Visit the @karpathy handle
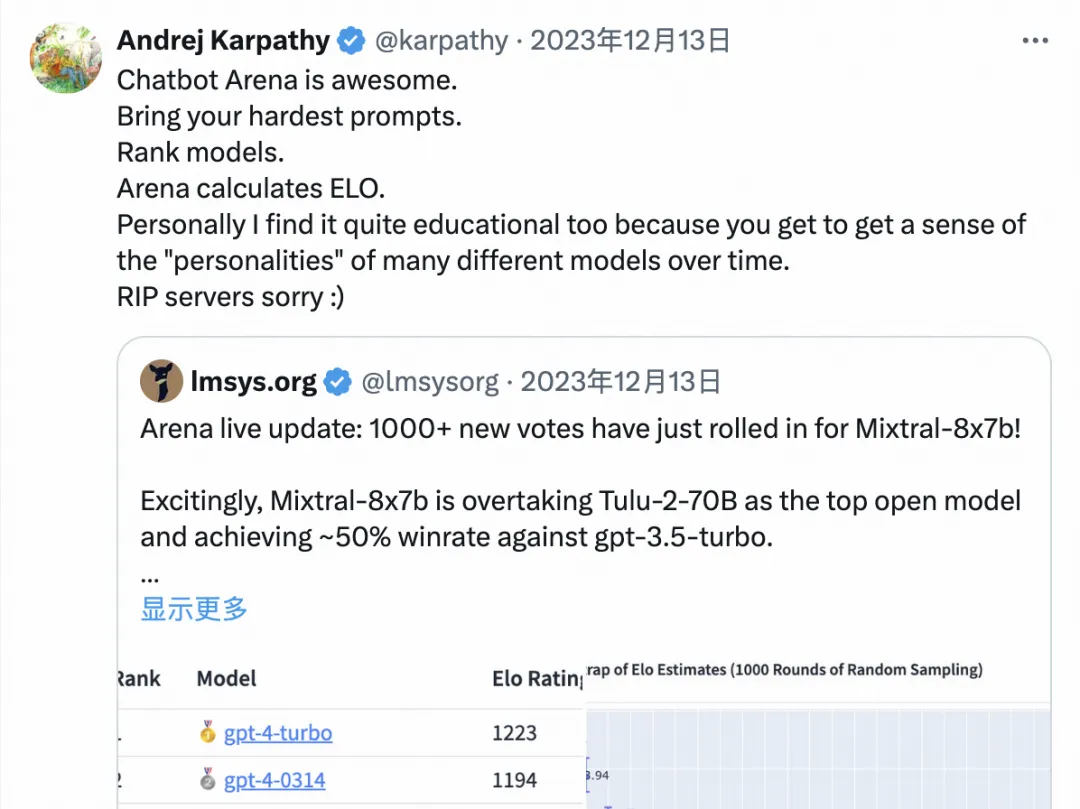Viewport: 1080px width, 809px height. (442, 40)
